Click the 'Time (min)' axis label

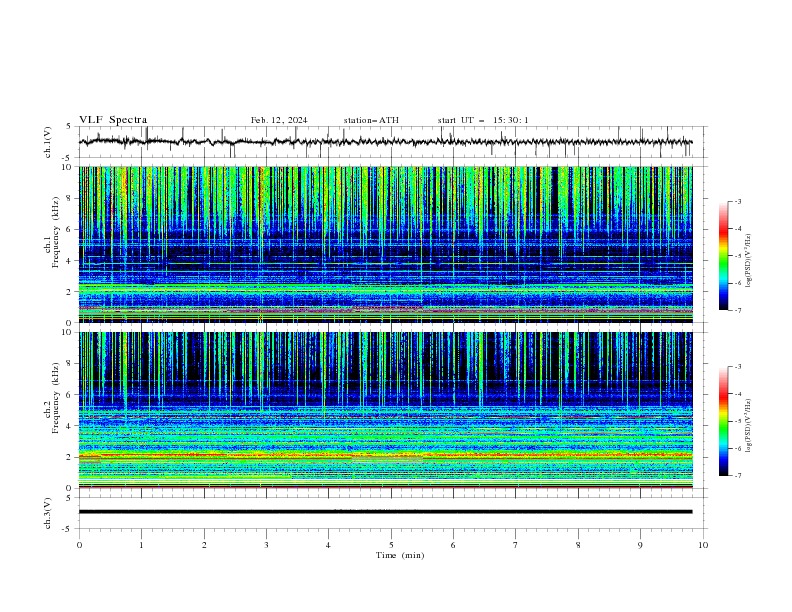(400, 555)
